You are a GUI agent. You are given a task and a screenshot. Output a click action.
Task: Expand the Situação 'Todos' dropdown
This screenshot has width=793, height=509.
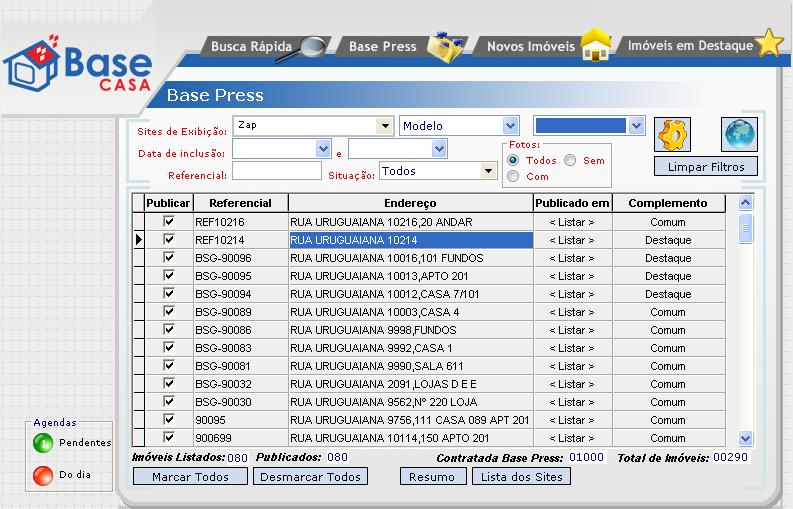(x=489, y=171)
